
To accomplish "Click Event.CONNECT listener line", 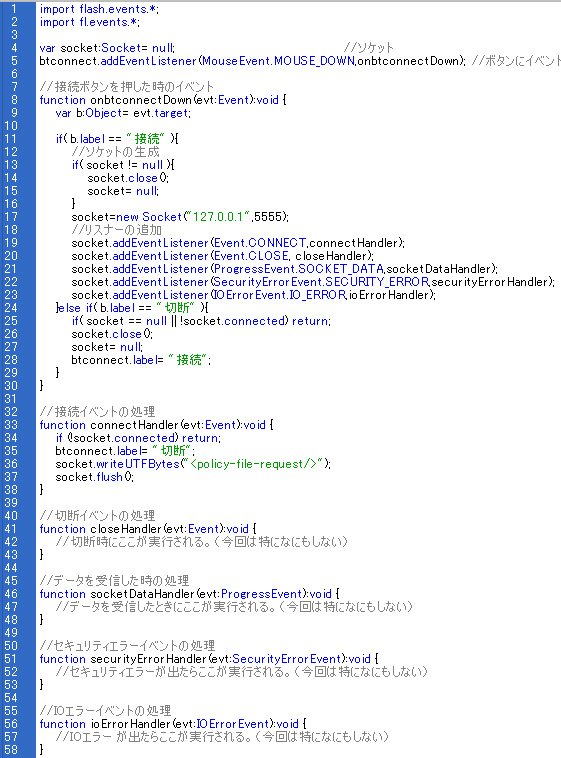I will click(x=238, y=243).
